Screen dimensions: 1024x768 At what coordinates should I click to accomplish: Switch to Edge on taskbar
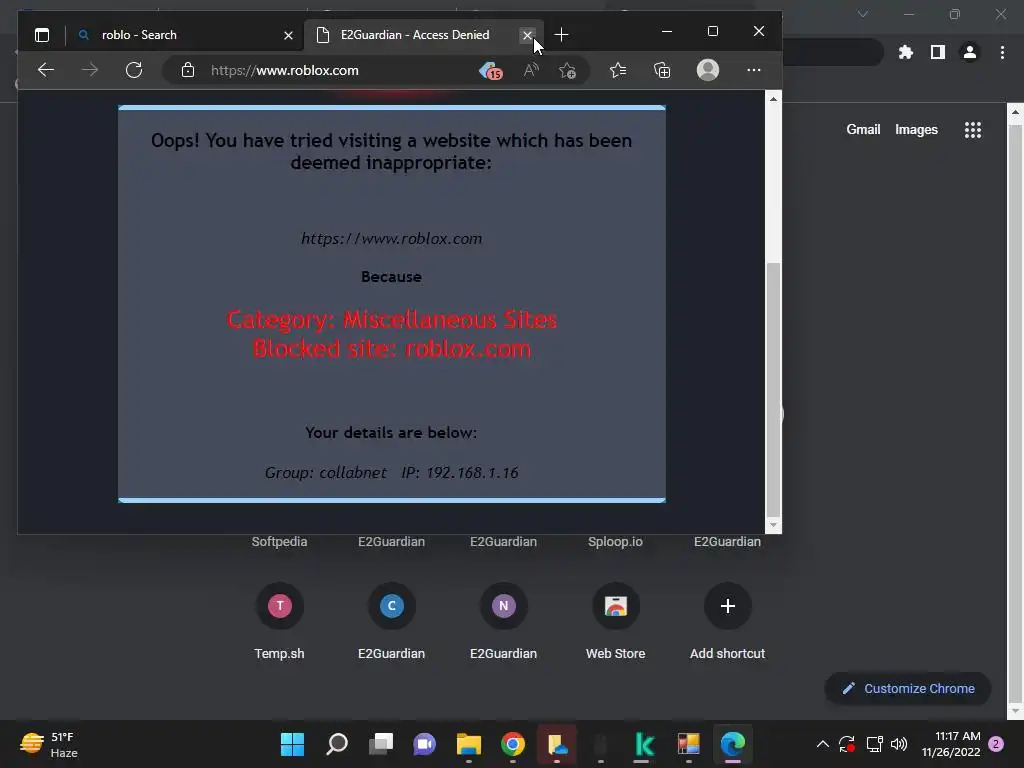pos(733,744)
